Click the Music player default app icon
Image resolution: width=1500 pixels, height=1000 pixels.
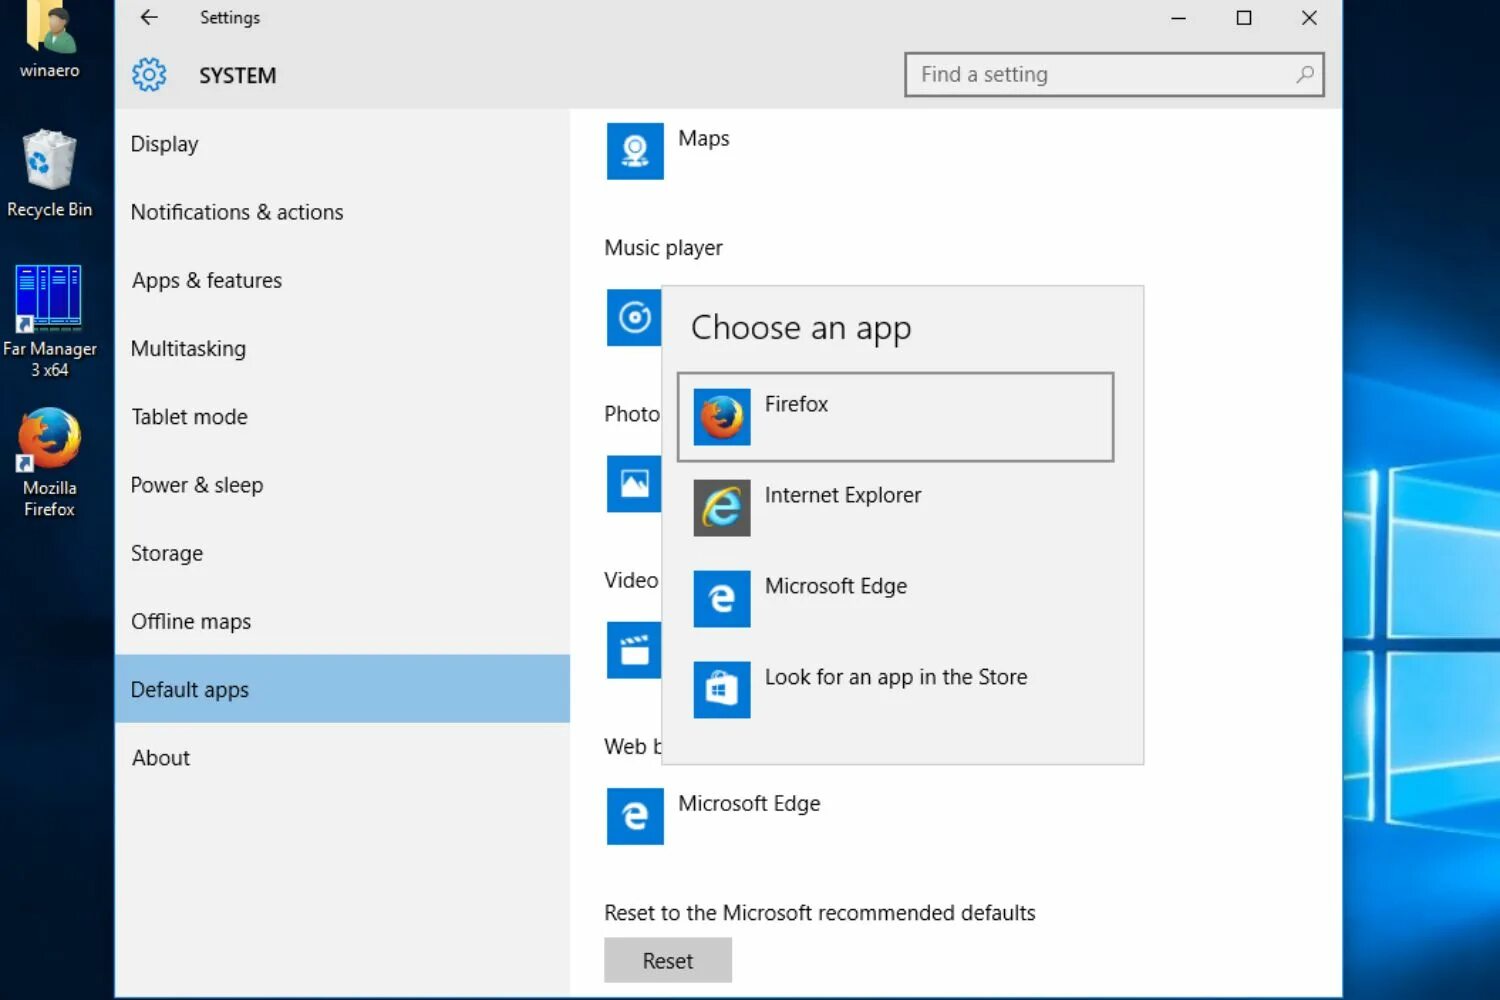[634, 317]
